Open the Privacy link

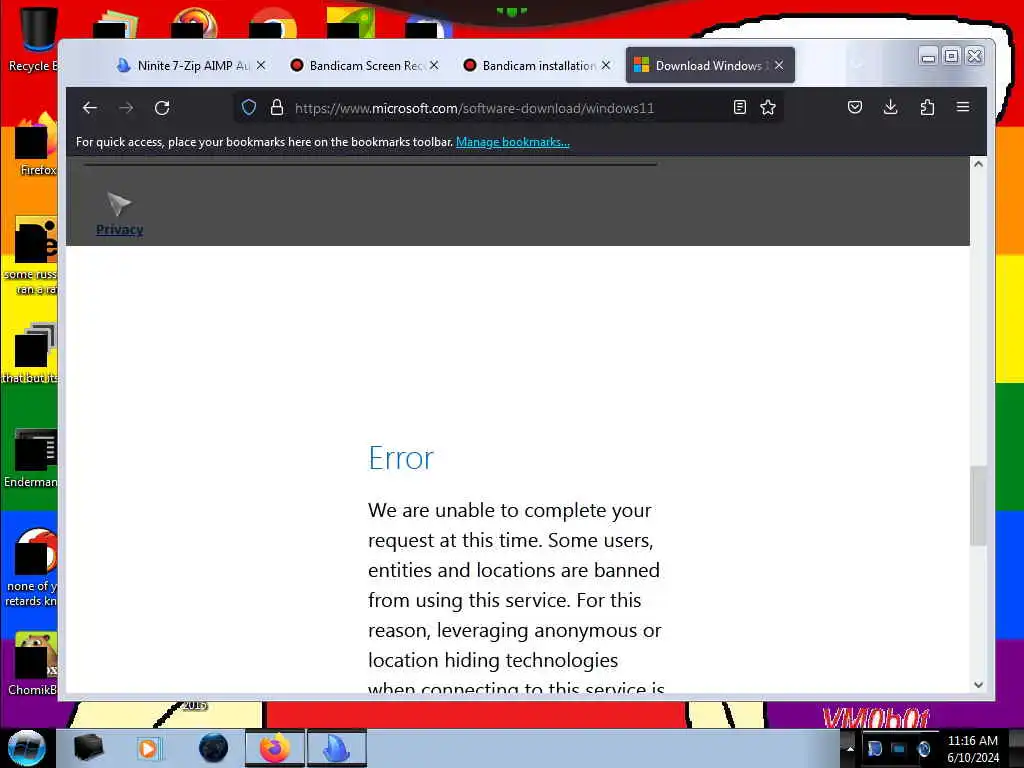coord(120,229)
